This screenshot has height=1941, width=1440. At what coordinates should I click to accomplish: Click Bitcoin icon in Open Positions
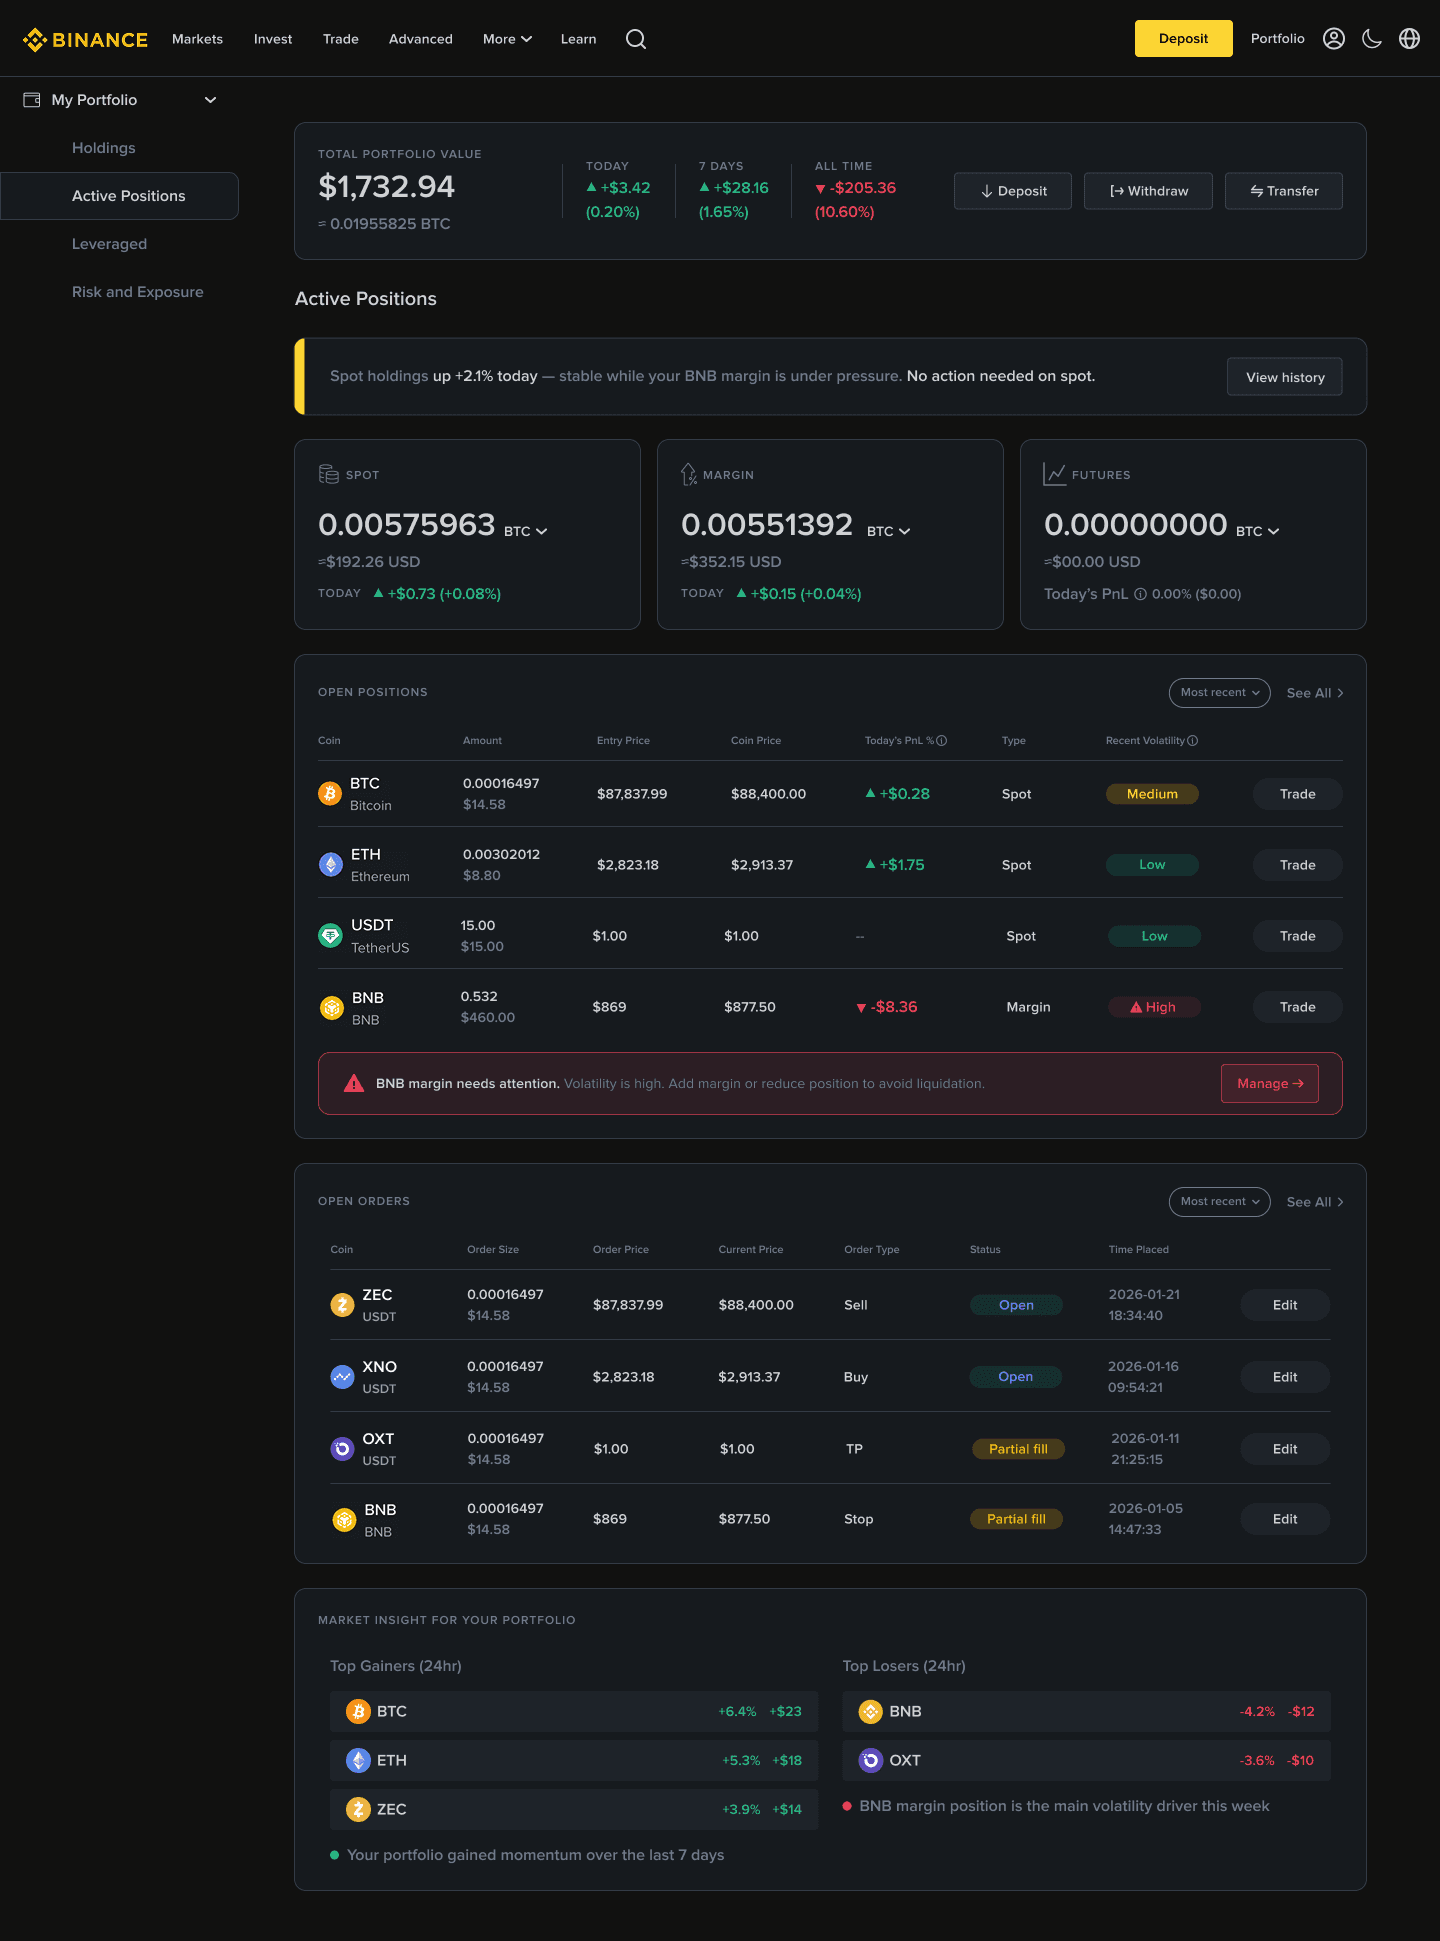[x=330, y=794]
